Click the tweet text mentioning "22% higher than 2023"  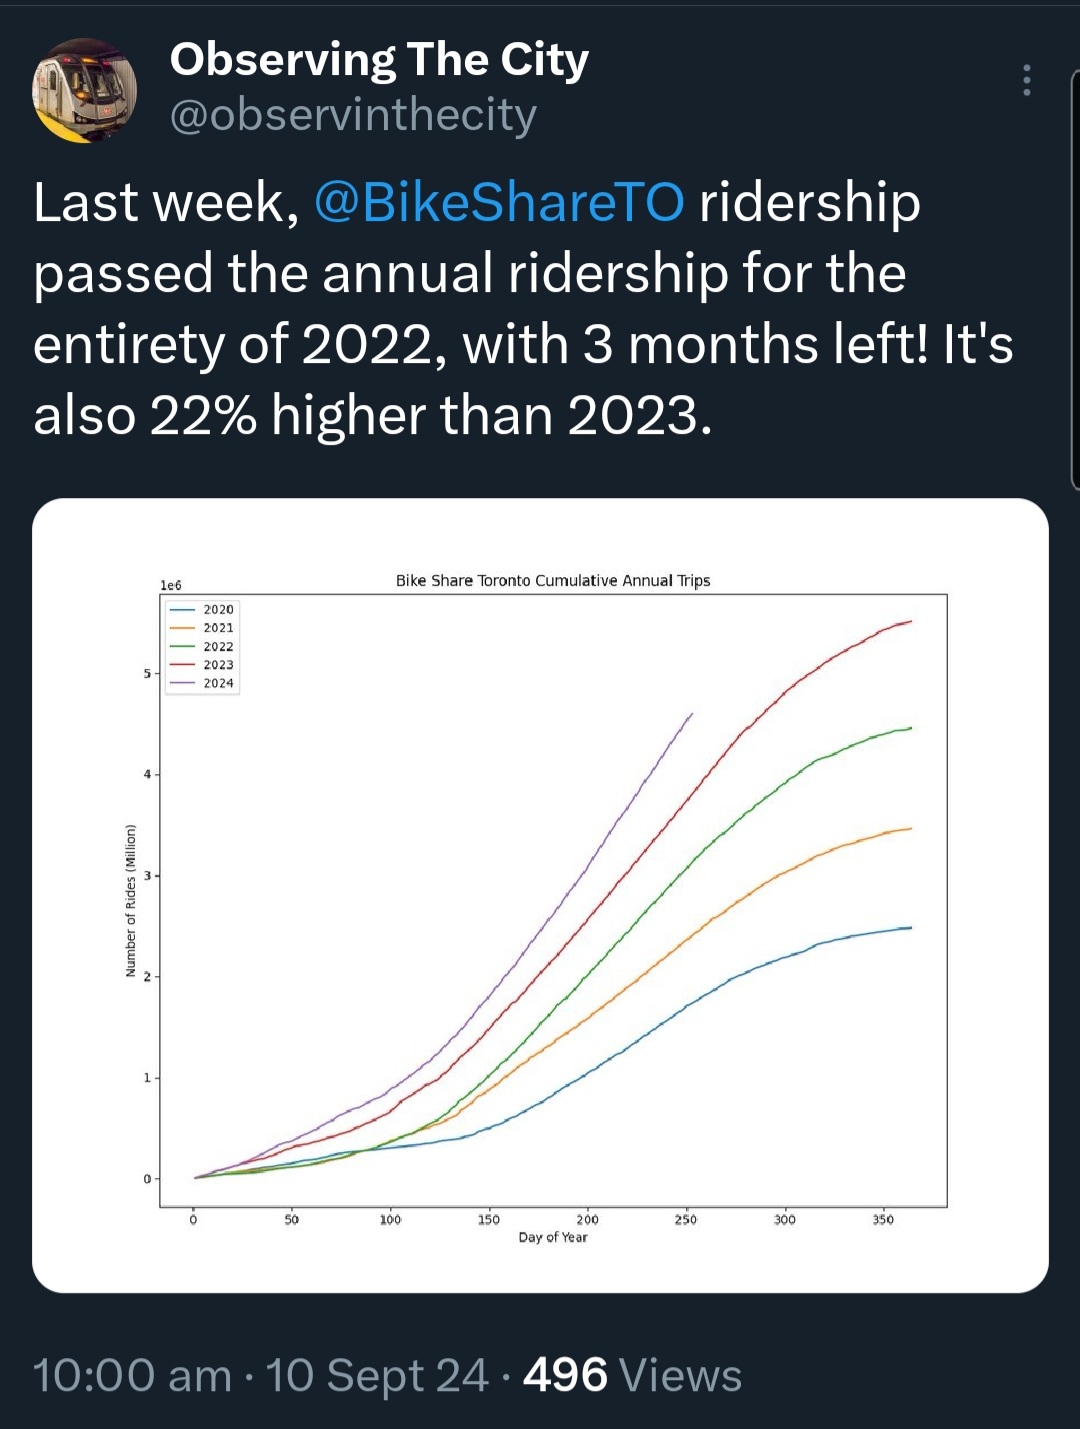pos(372,415)
